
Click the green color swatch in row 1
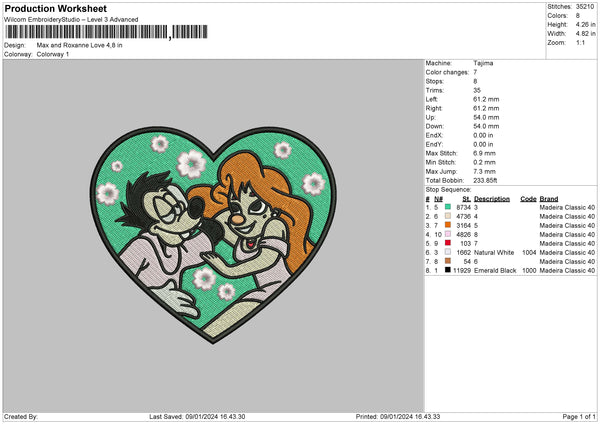click(x=448, y=207)
